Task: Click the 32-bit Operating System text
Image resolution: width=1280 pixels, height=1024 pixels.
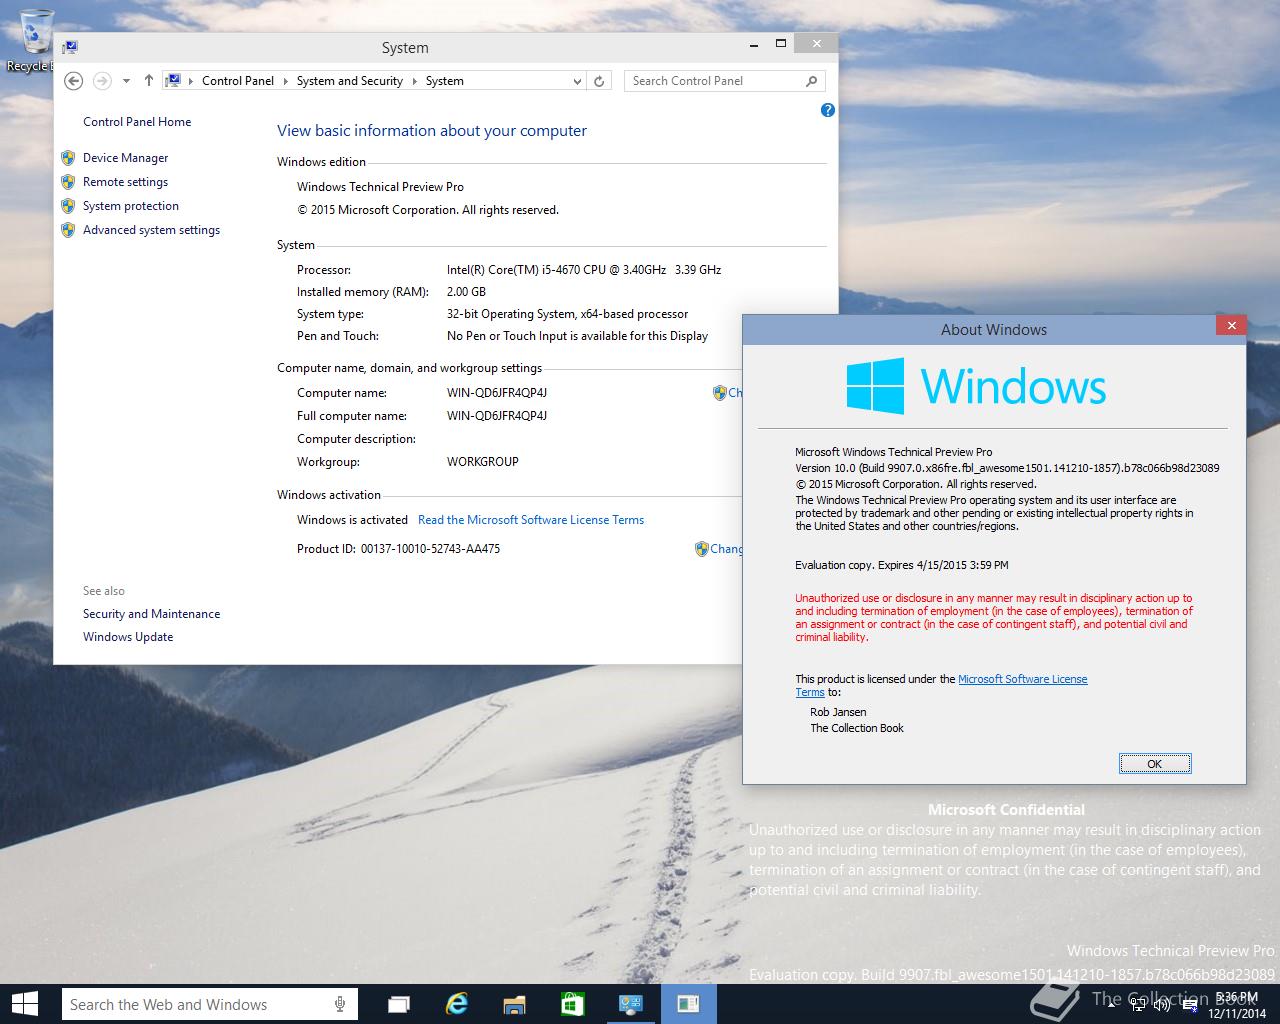Action: point(568,314)
